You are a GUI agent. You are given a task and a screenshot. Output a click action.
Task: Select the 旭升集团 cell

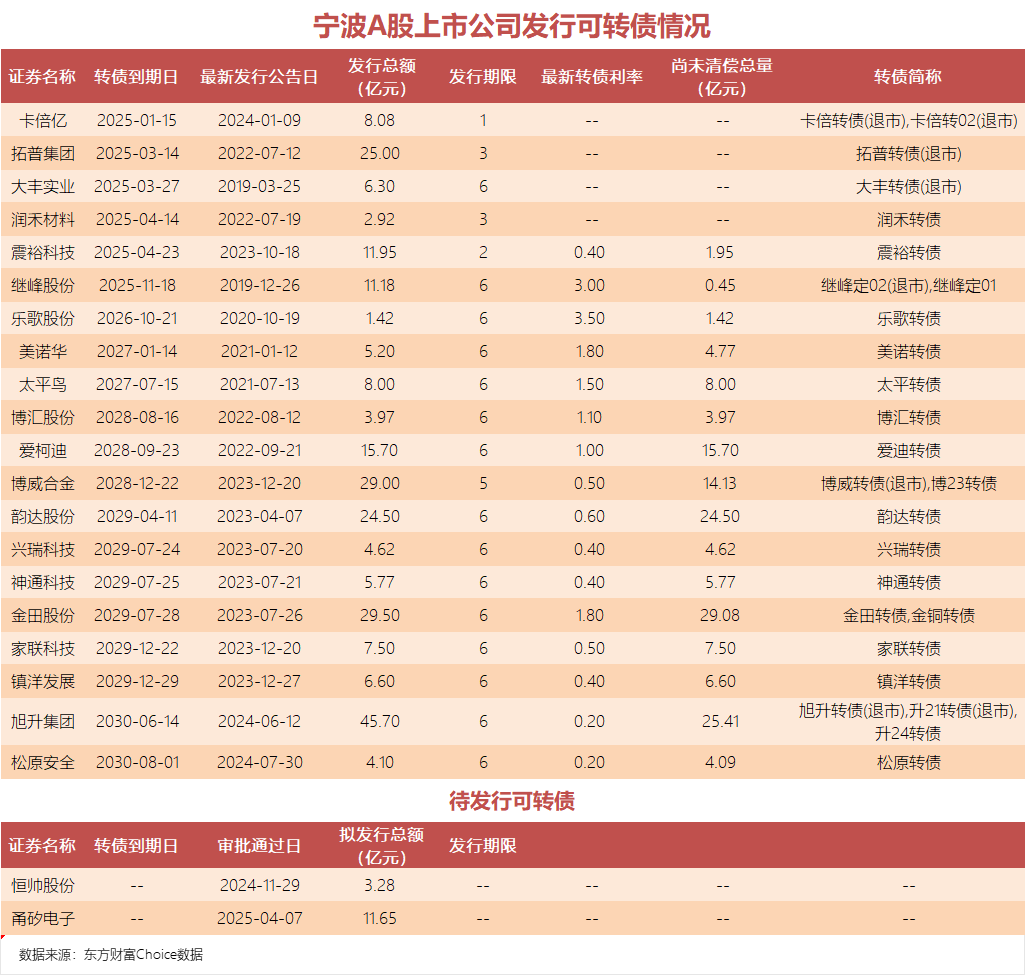(x=42, y=721)
